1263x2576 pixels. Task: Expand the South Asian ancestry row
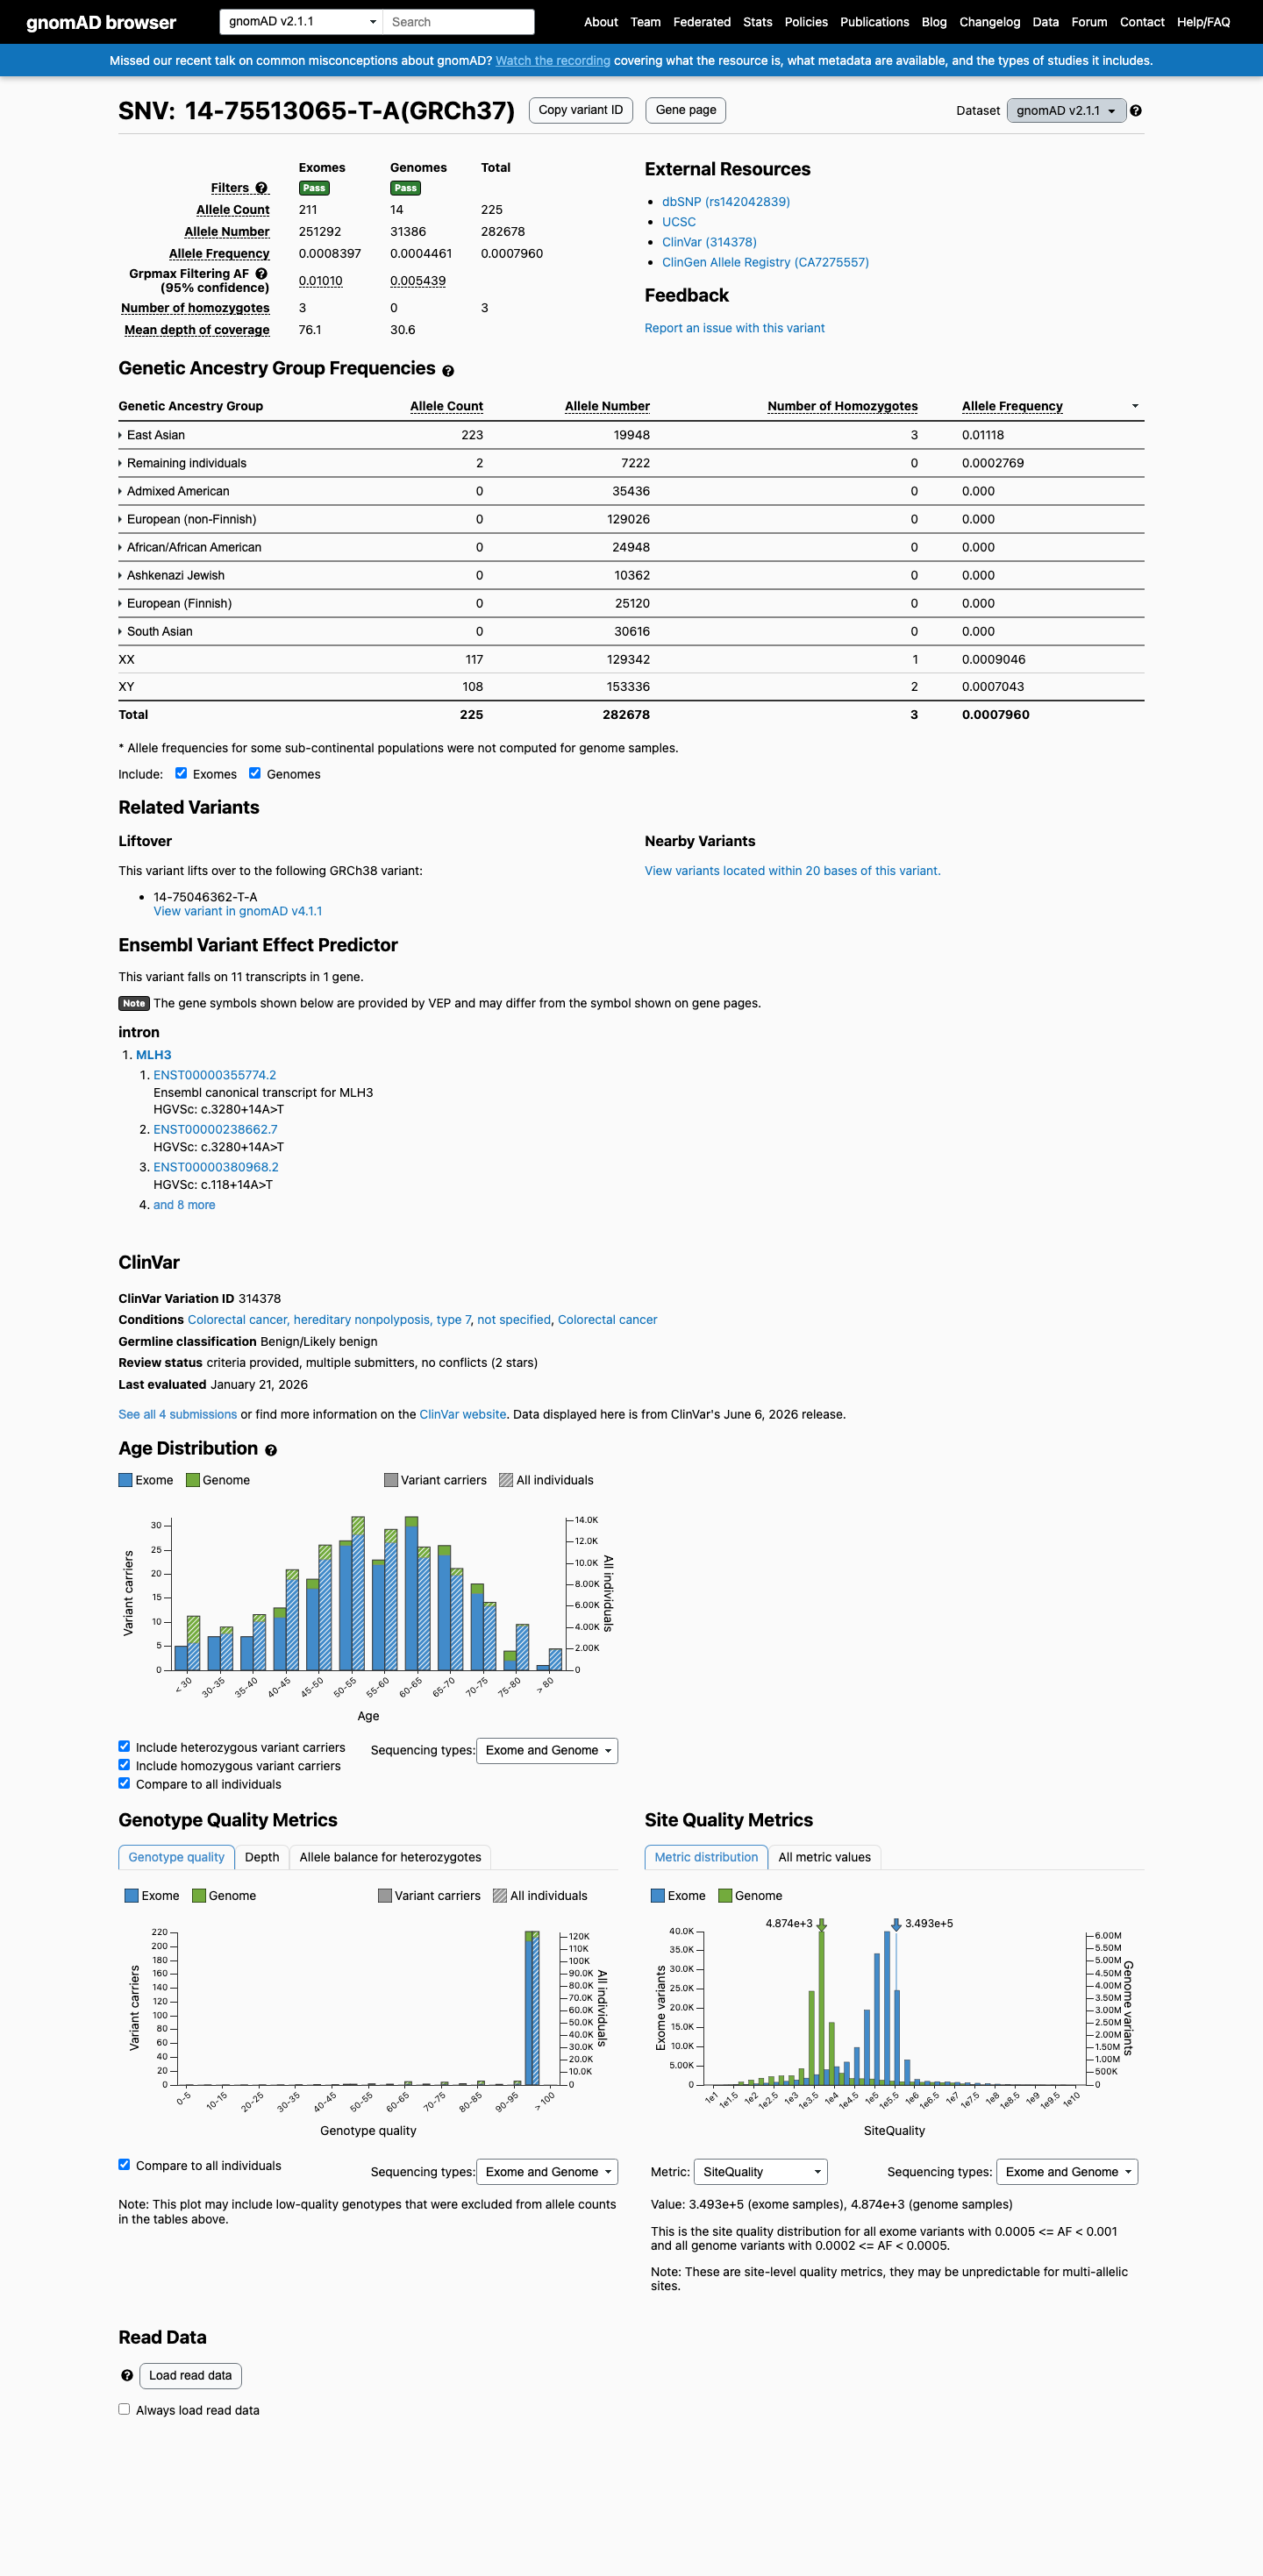[155, 631]
